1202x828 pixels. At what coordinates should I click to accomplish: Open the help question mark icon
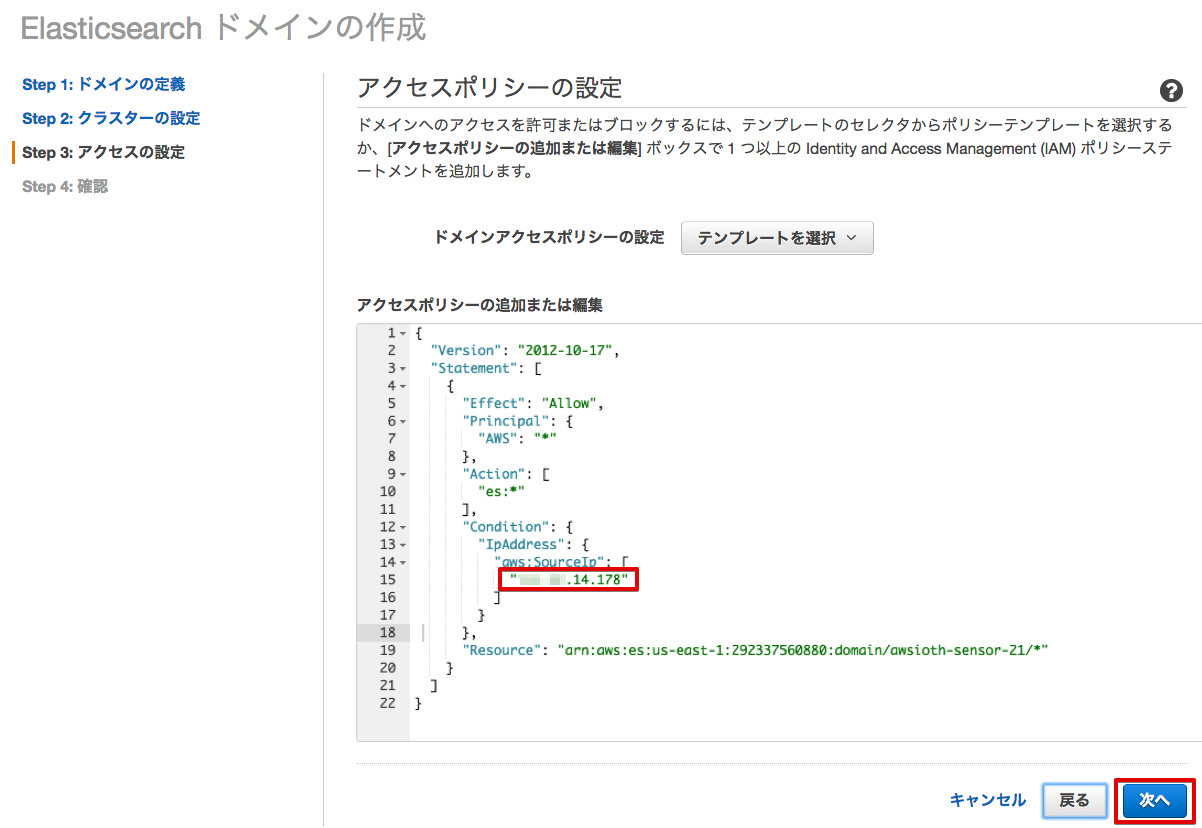[x=1171, y=91]
